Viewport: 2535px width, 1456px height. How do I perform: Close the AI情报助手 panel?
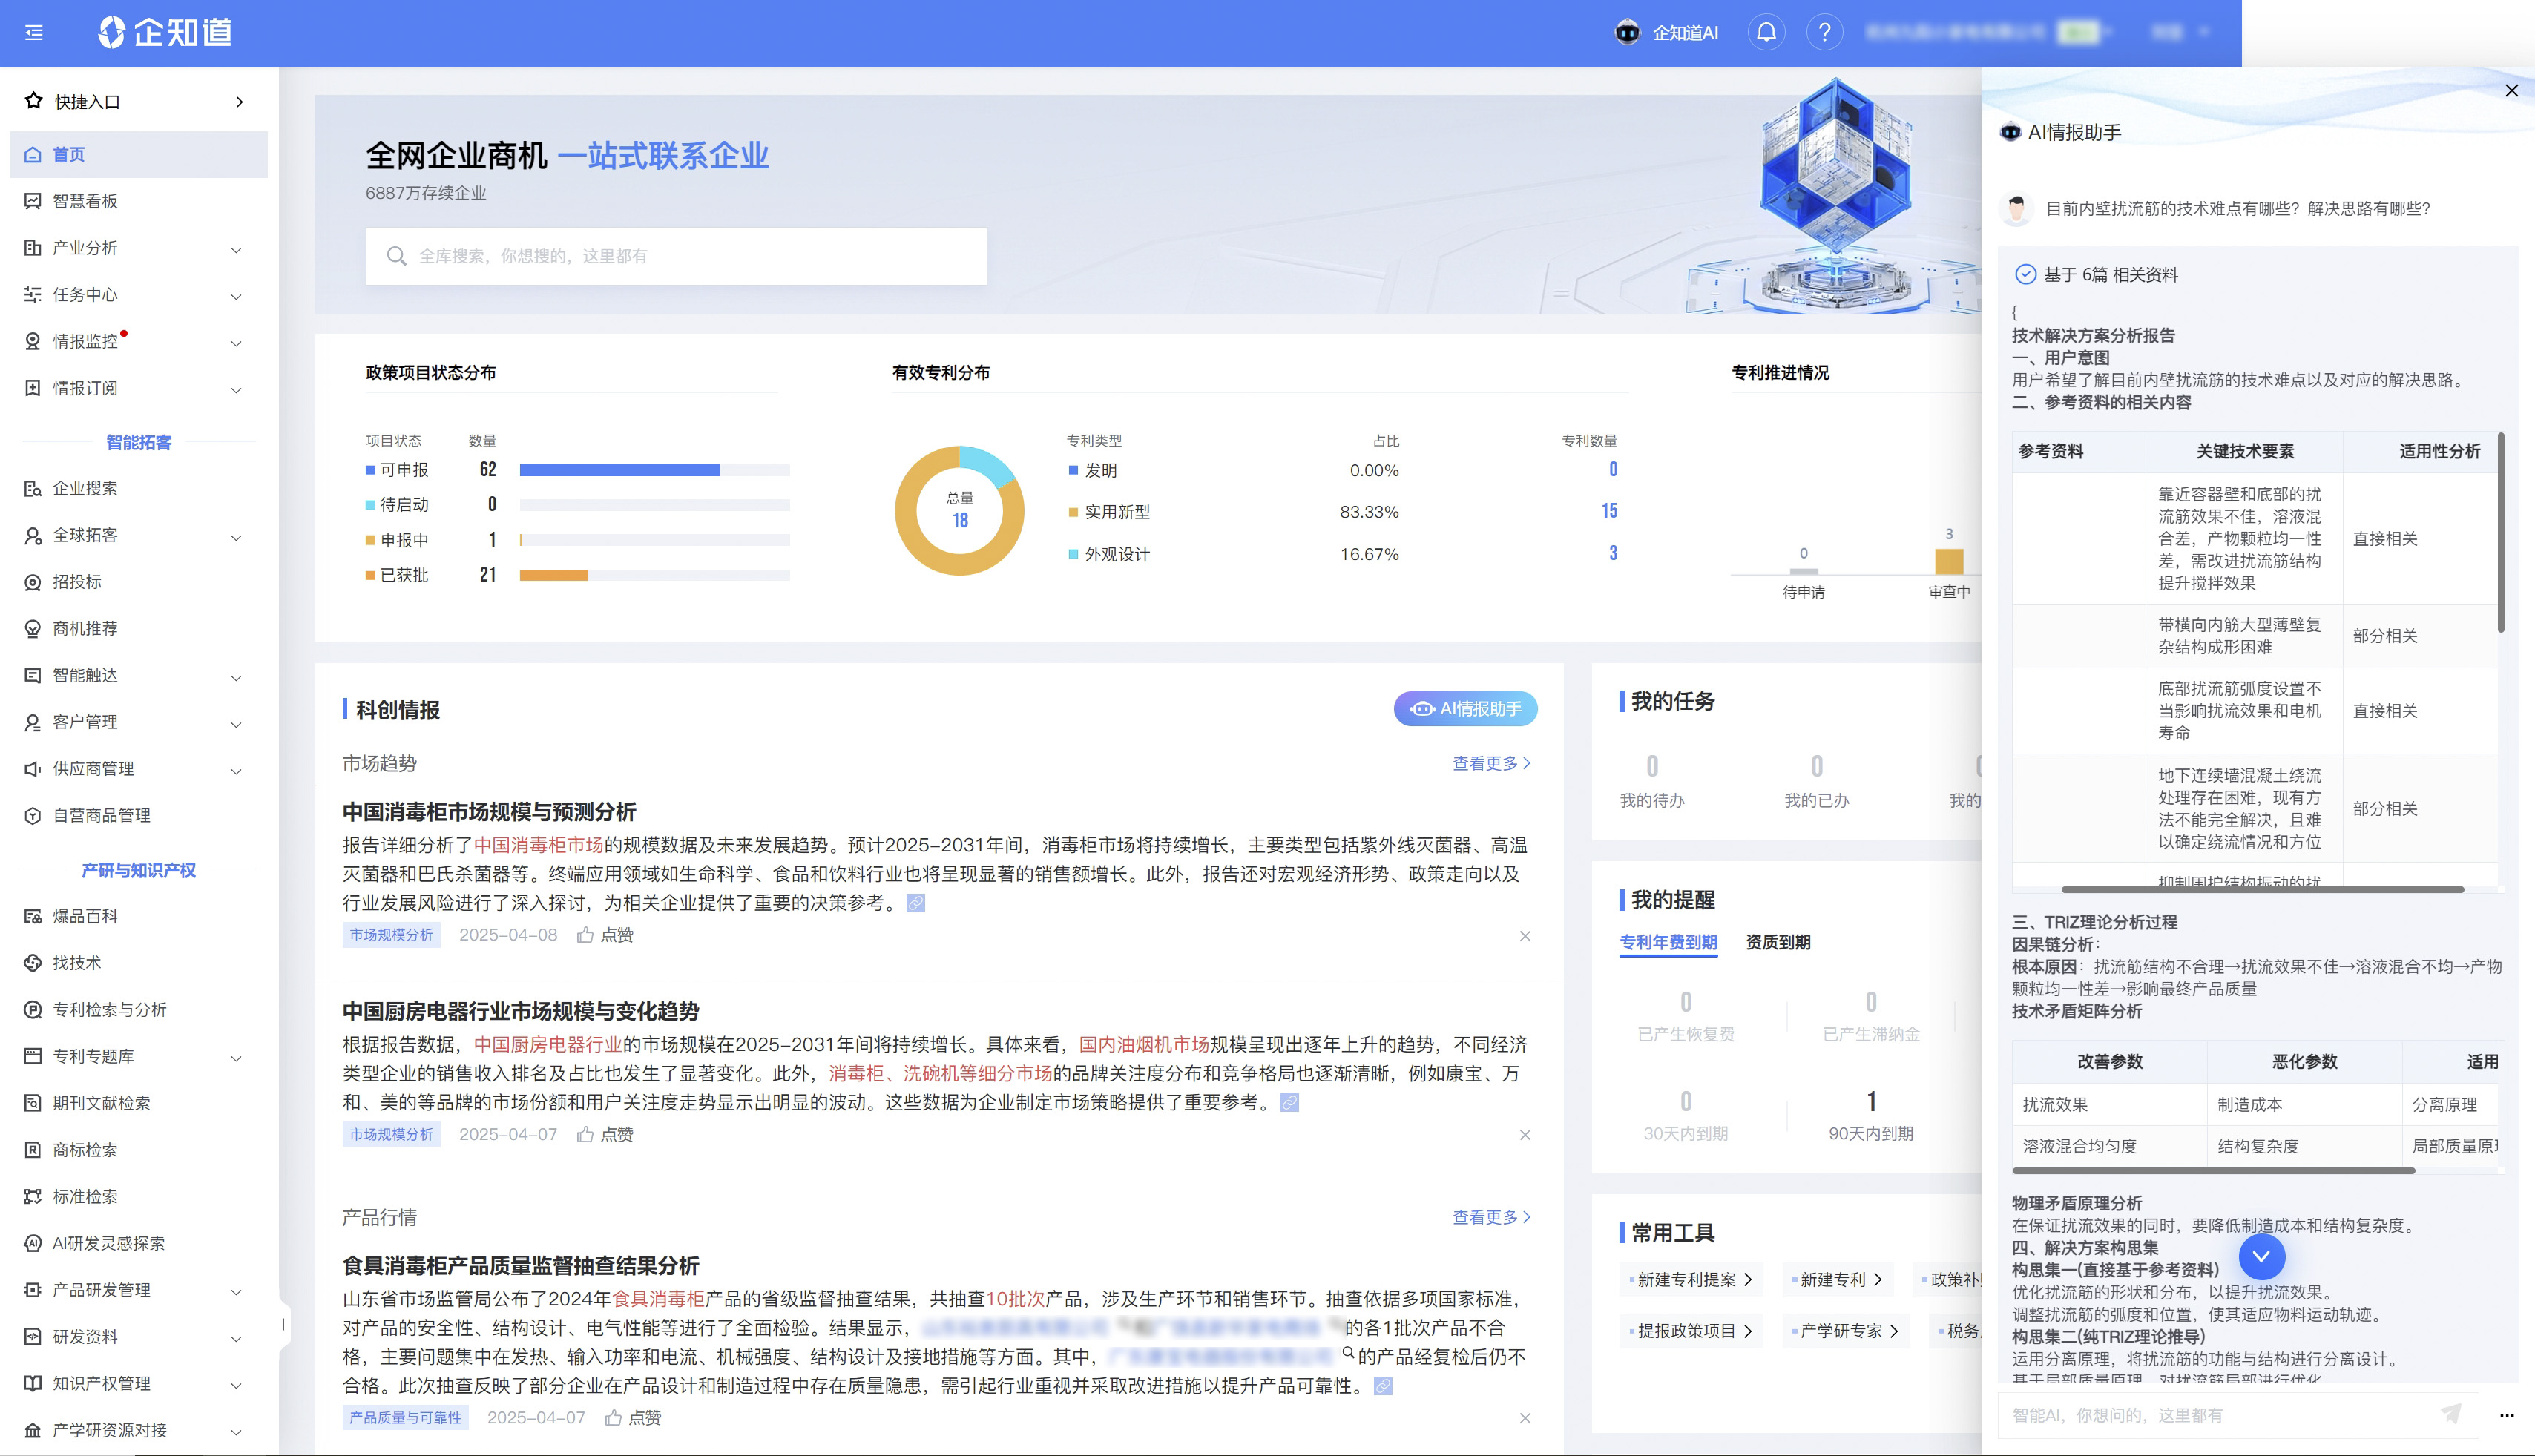pyautogui.click(x=2511, y=91)
